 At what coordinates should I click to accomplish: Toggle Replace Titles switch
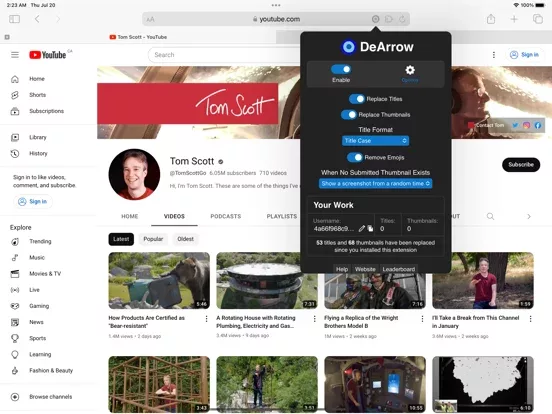pyautogui.click(x=357, y=99)
